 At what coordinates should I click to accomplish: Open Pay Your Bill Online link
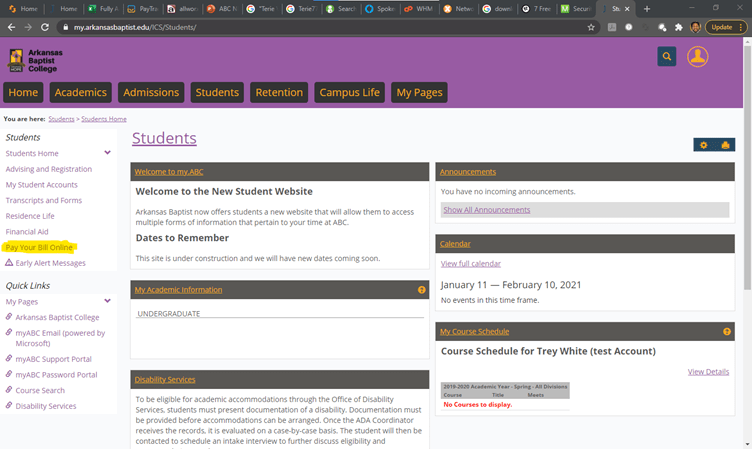pos(39,247)
